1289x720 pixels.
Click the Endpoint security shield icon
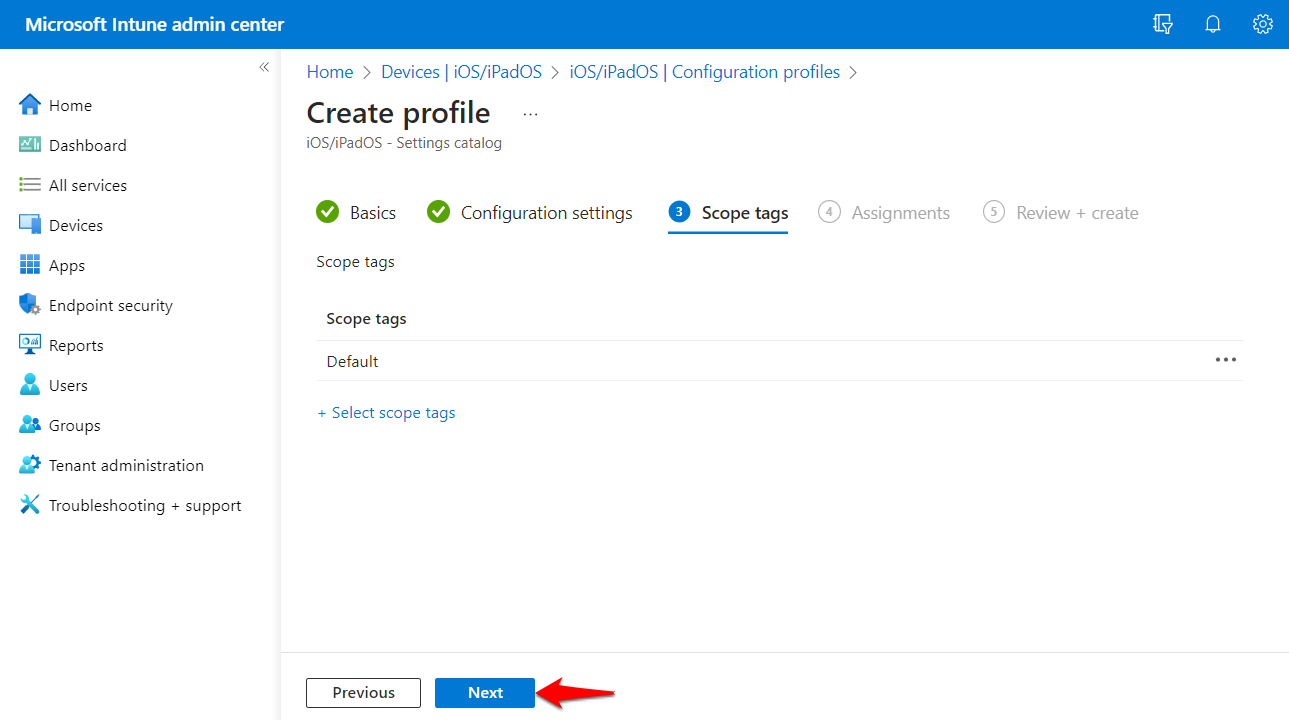coord(30,305)
